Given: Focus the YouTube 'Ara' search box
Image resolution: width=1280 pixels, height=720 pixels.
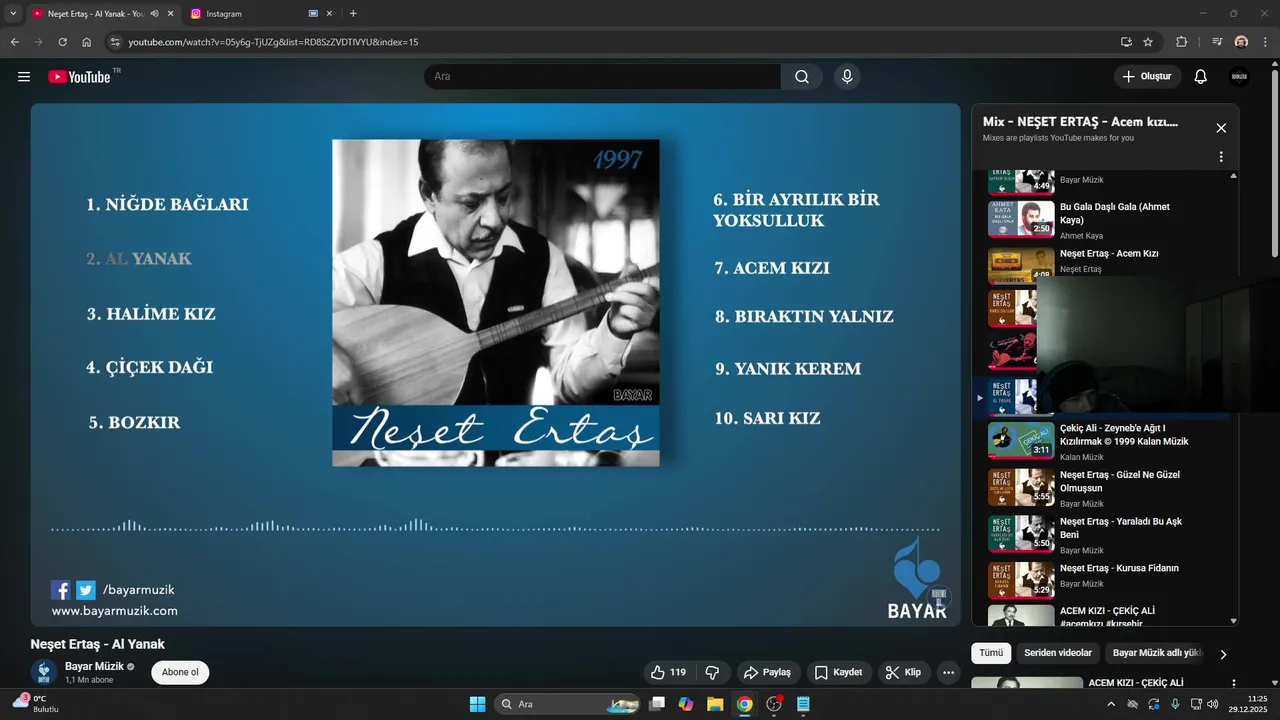Looking at the screenshot, I should pos(603,77).
